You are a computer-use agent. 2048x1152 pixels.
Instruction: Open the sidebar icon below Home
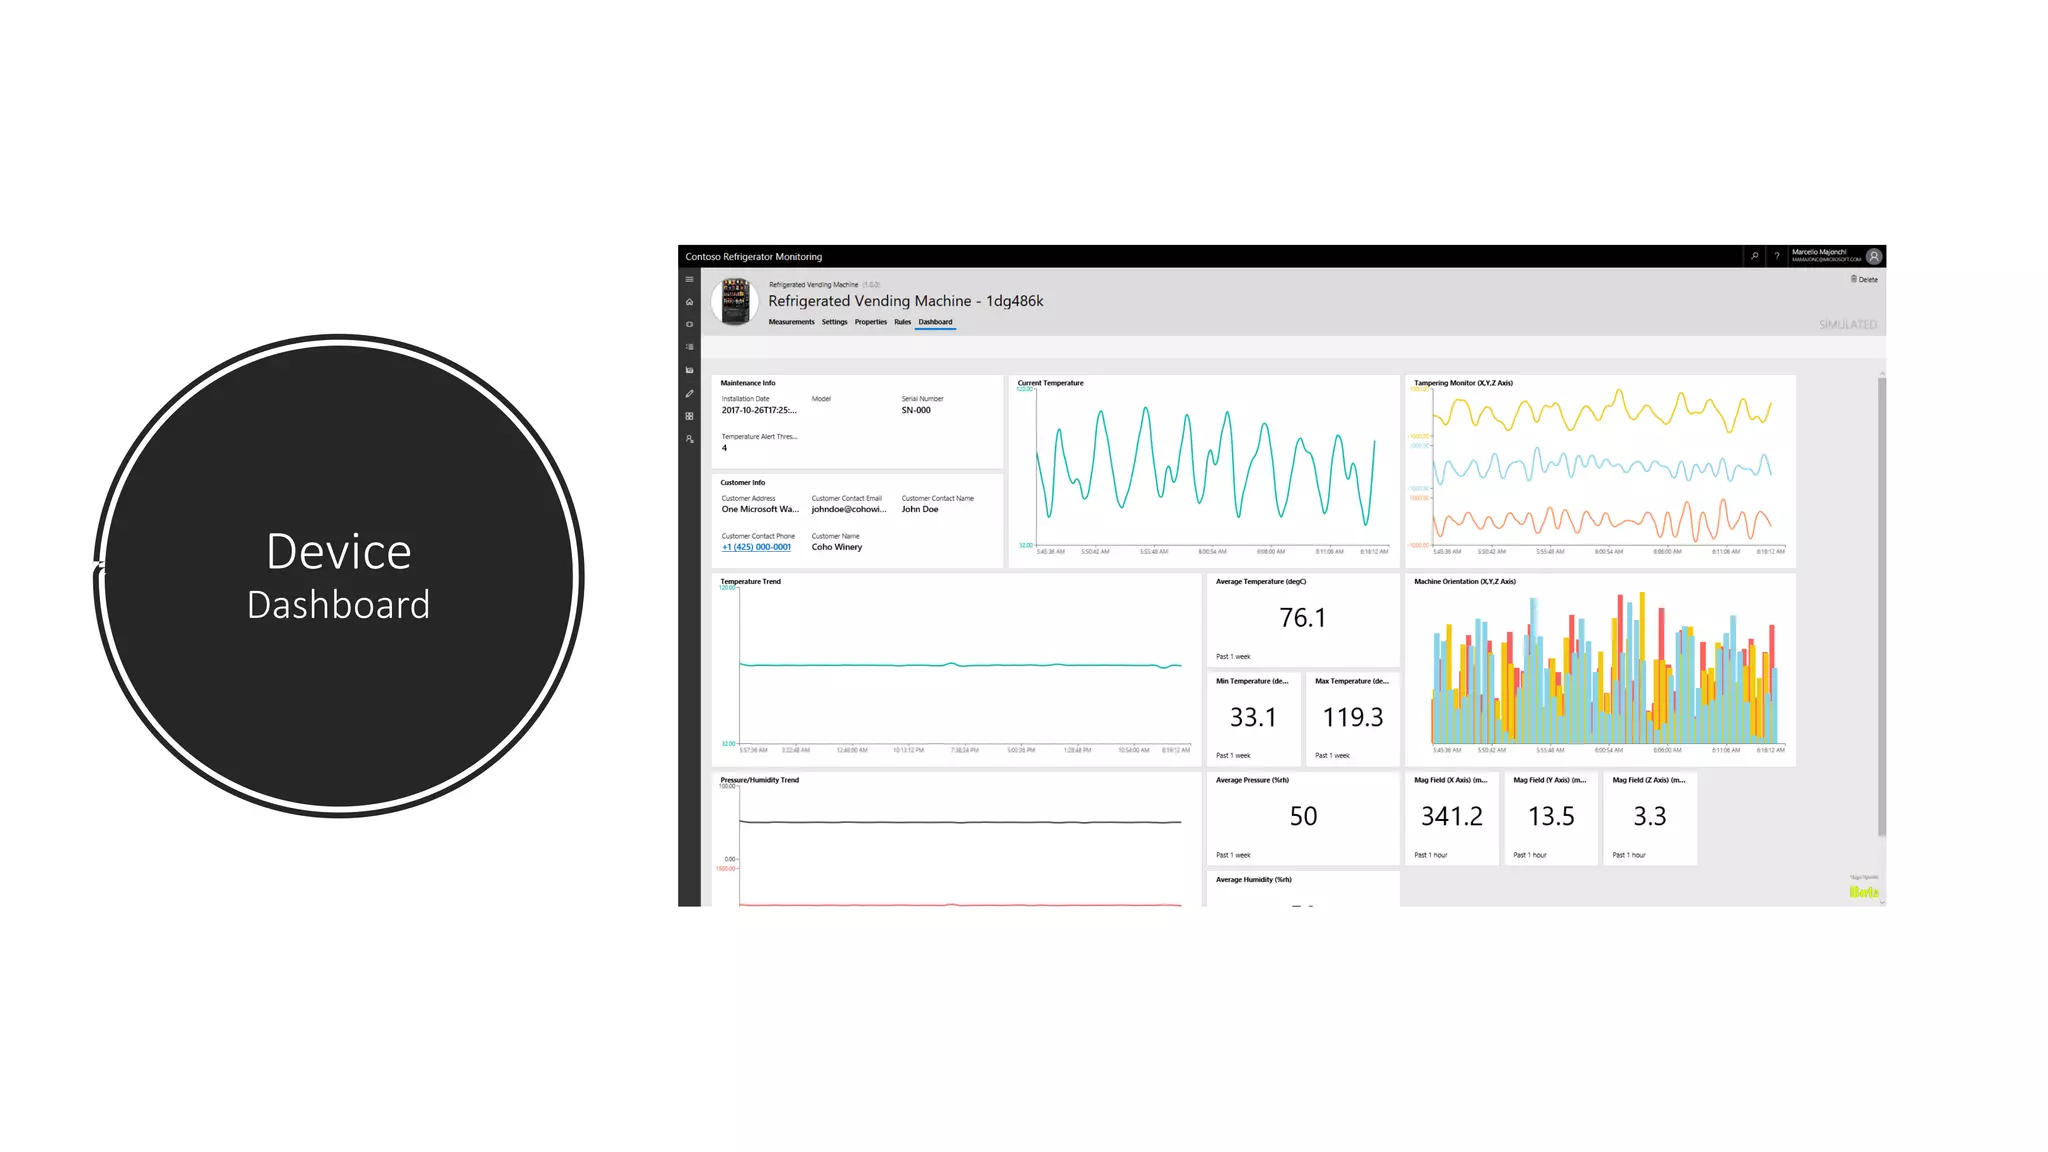tap(689, 324)
